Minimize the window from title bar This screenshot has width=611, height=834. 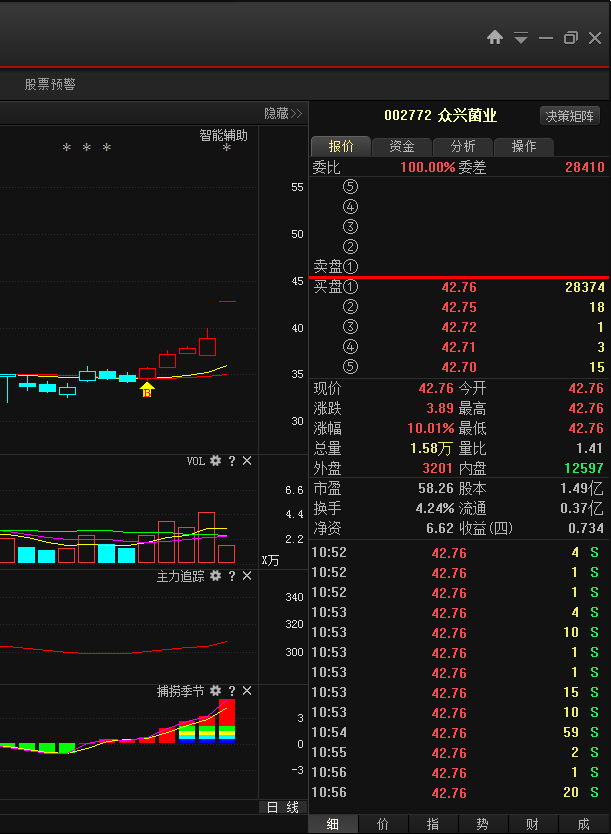point(546,38)
